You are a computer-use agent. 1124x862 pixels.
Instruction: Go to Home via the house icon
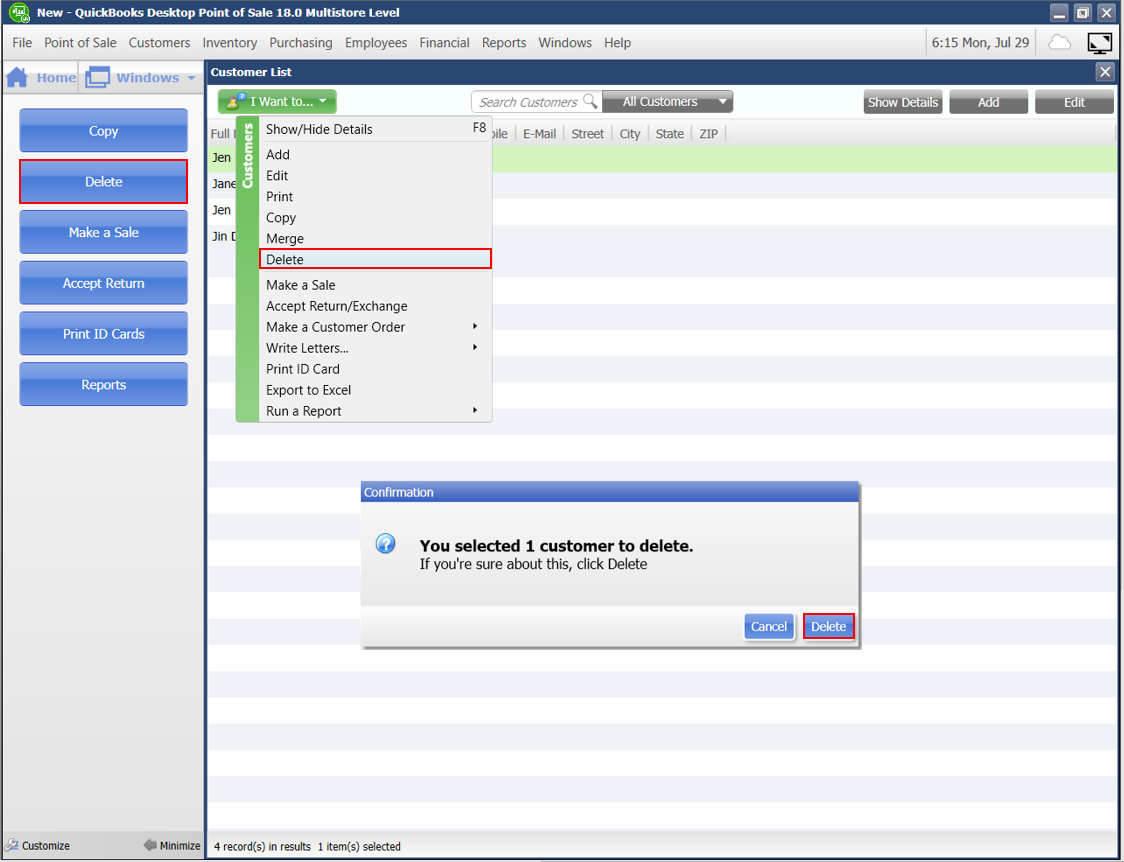tap(16, 77)
